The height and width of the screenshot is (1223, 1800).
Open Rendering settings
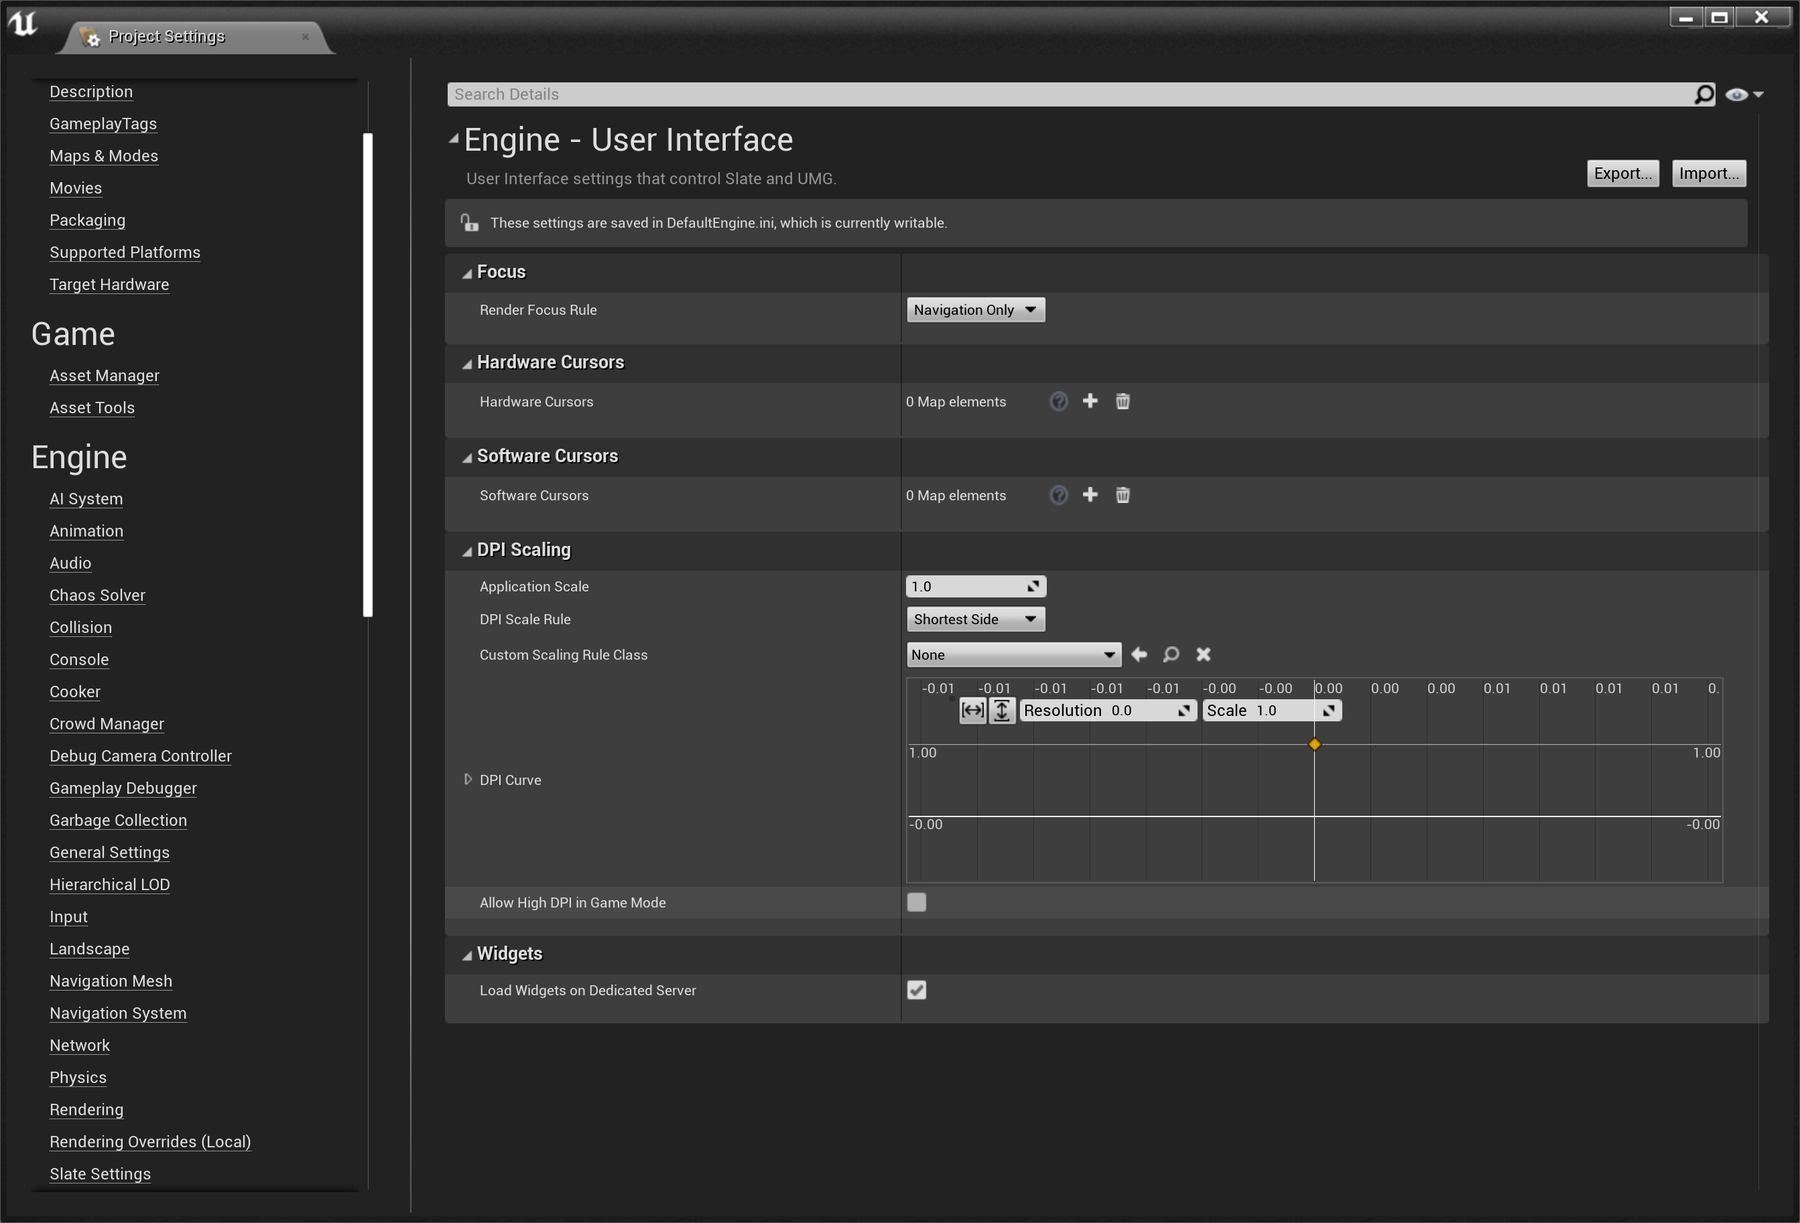(x=86, y=1110)
